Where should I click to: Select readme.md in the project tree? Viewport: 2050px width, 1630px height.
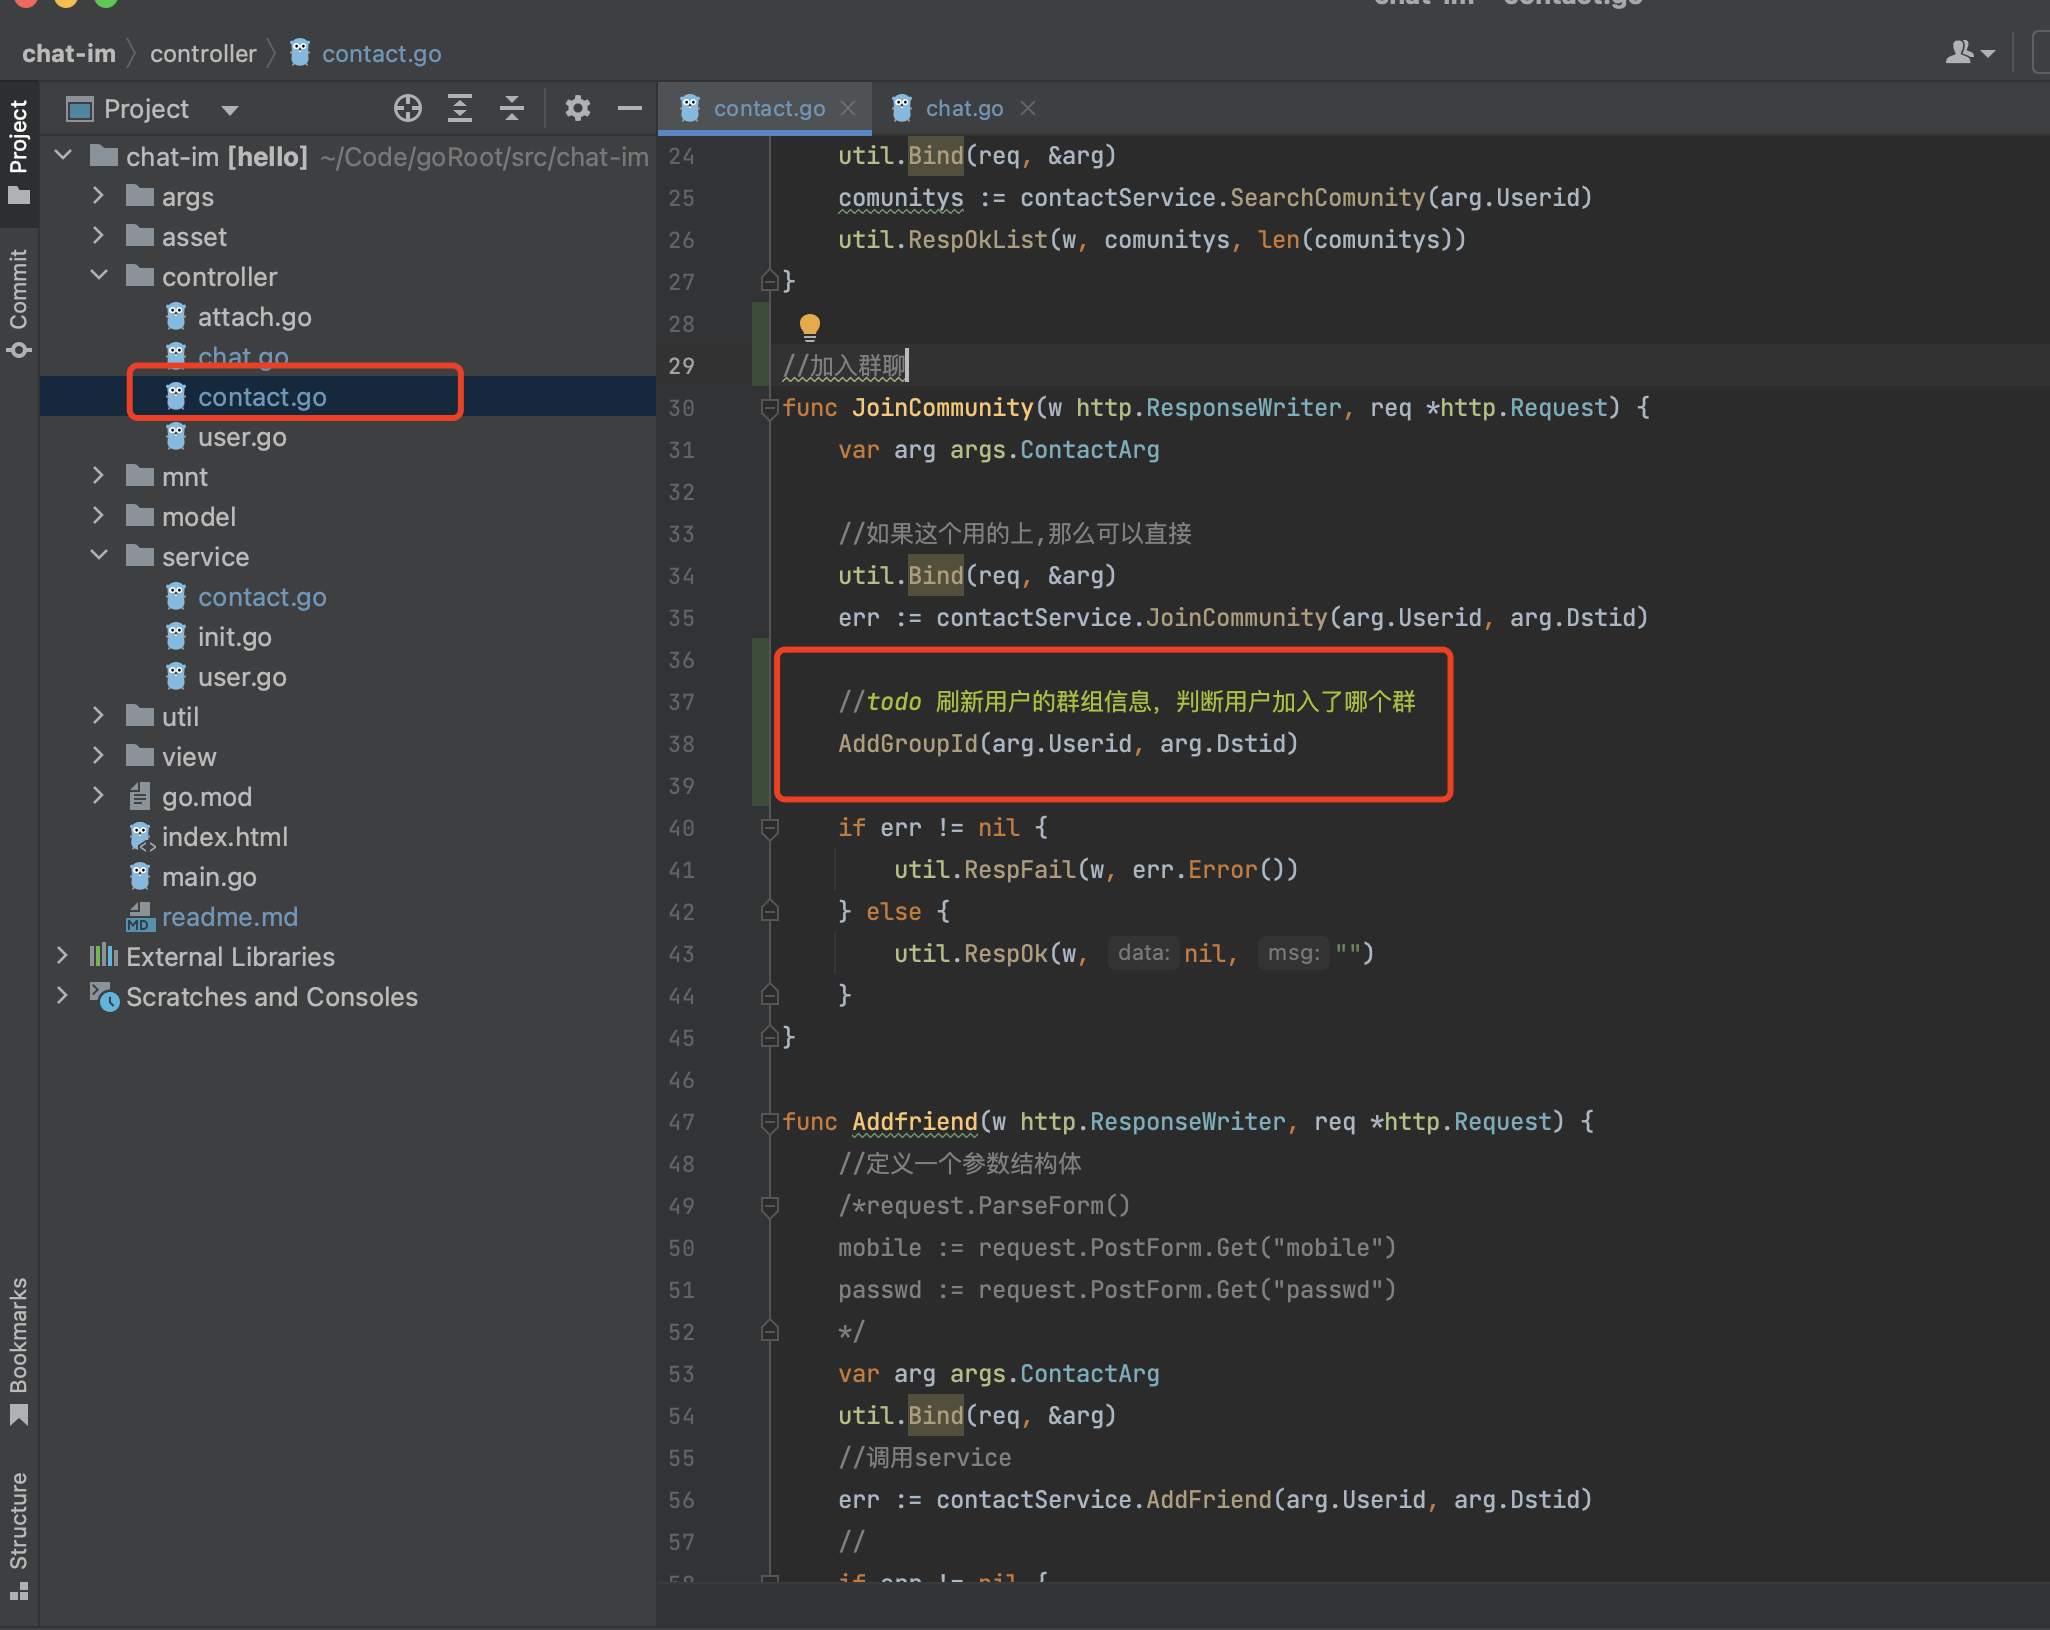click(229, 917)
